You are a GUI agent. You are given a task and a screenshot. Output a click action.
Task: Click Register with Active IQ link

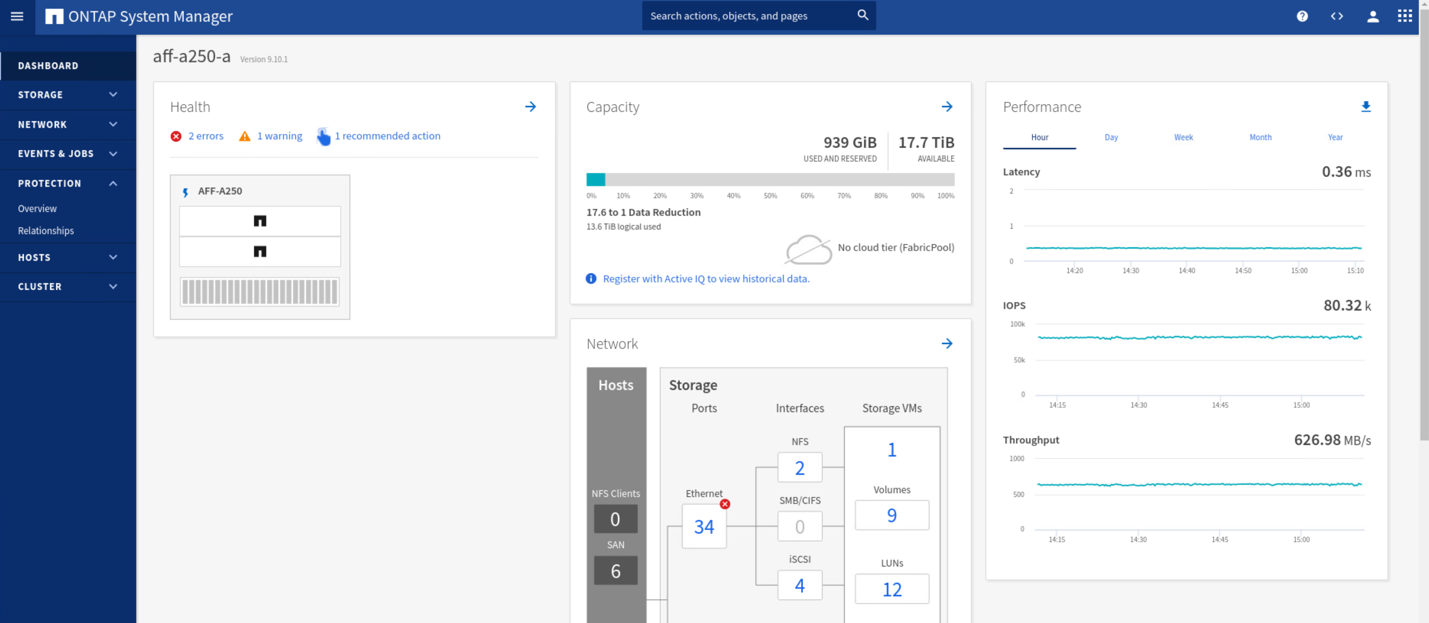click(x=705, y=279)
